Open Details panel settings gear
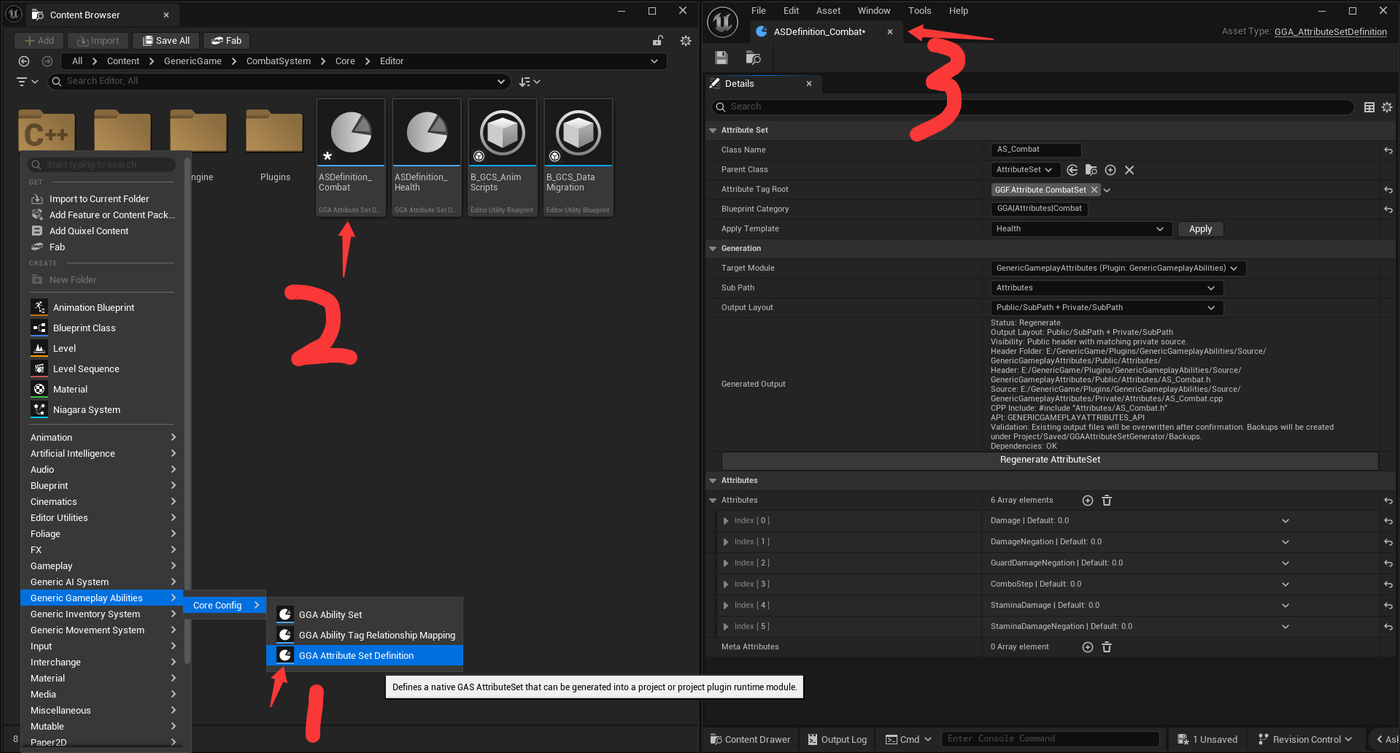The image size is (1400, 753). coord(1387,107)
